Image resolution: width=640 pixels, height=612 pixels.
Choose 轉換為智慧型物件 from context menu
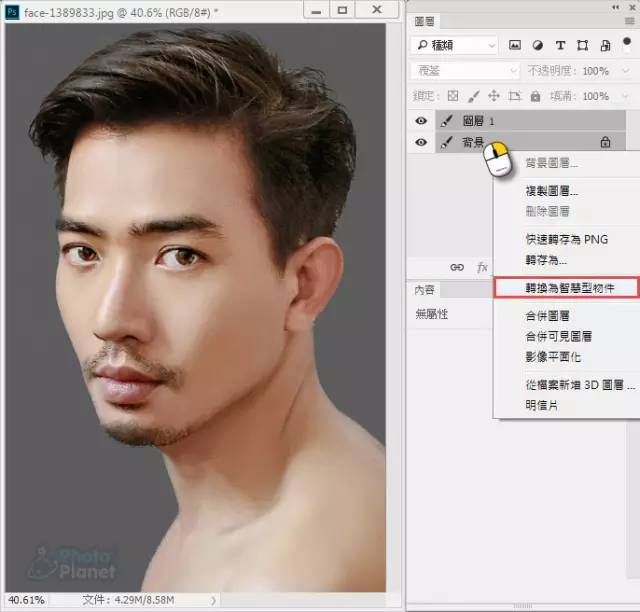(568, 287)
